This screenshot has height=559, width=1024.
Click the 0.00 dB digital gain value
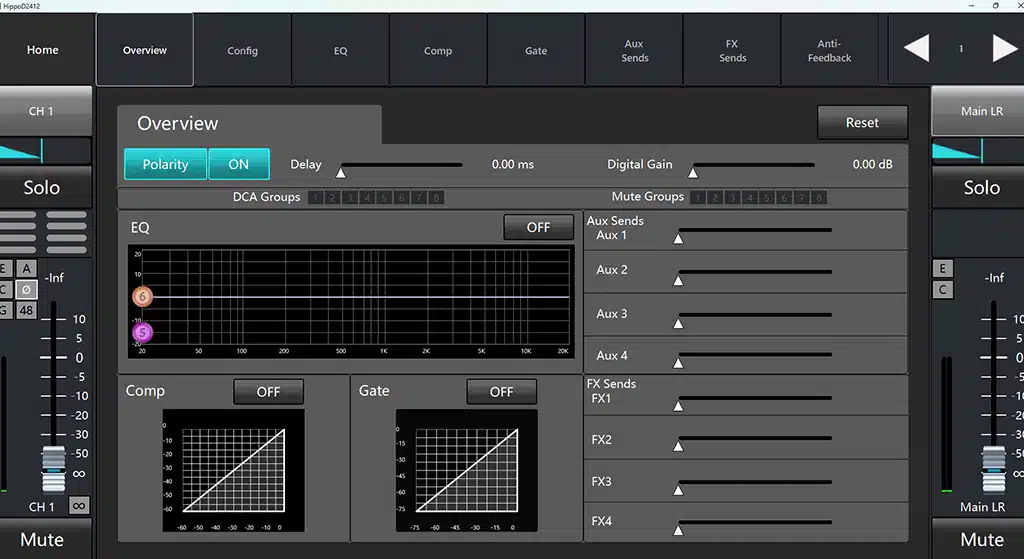(872, 165)
